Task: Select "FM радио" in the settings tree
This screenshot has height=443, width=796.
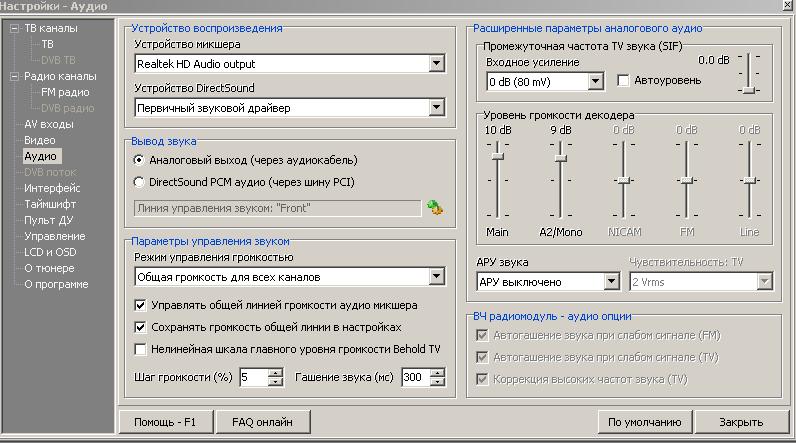Action: pos(65,93)
